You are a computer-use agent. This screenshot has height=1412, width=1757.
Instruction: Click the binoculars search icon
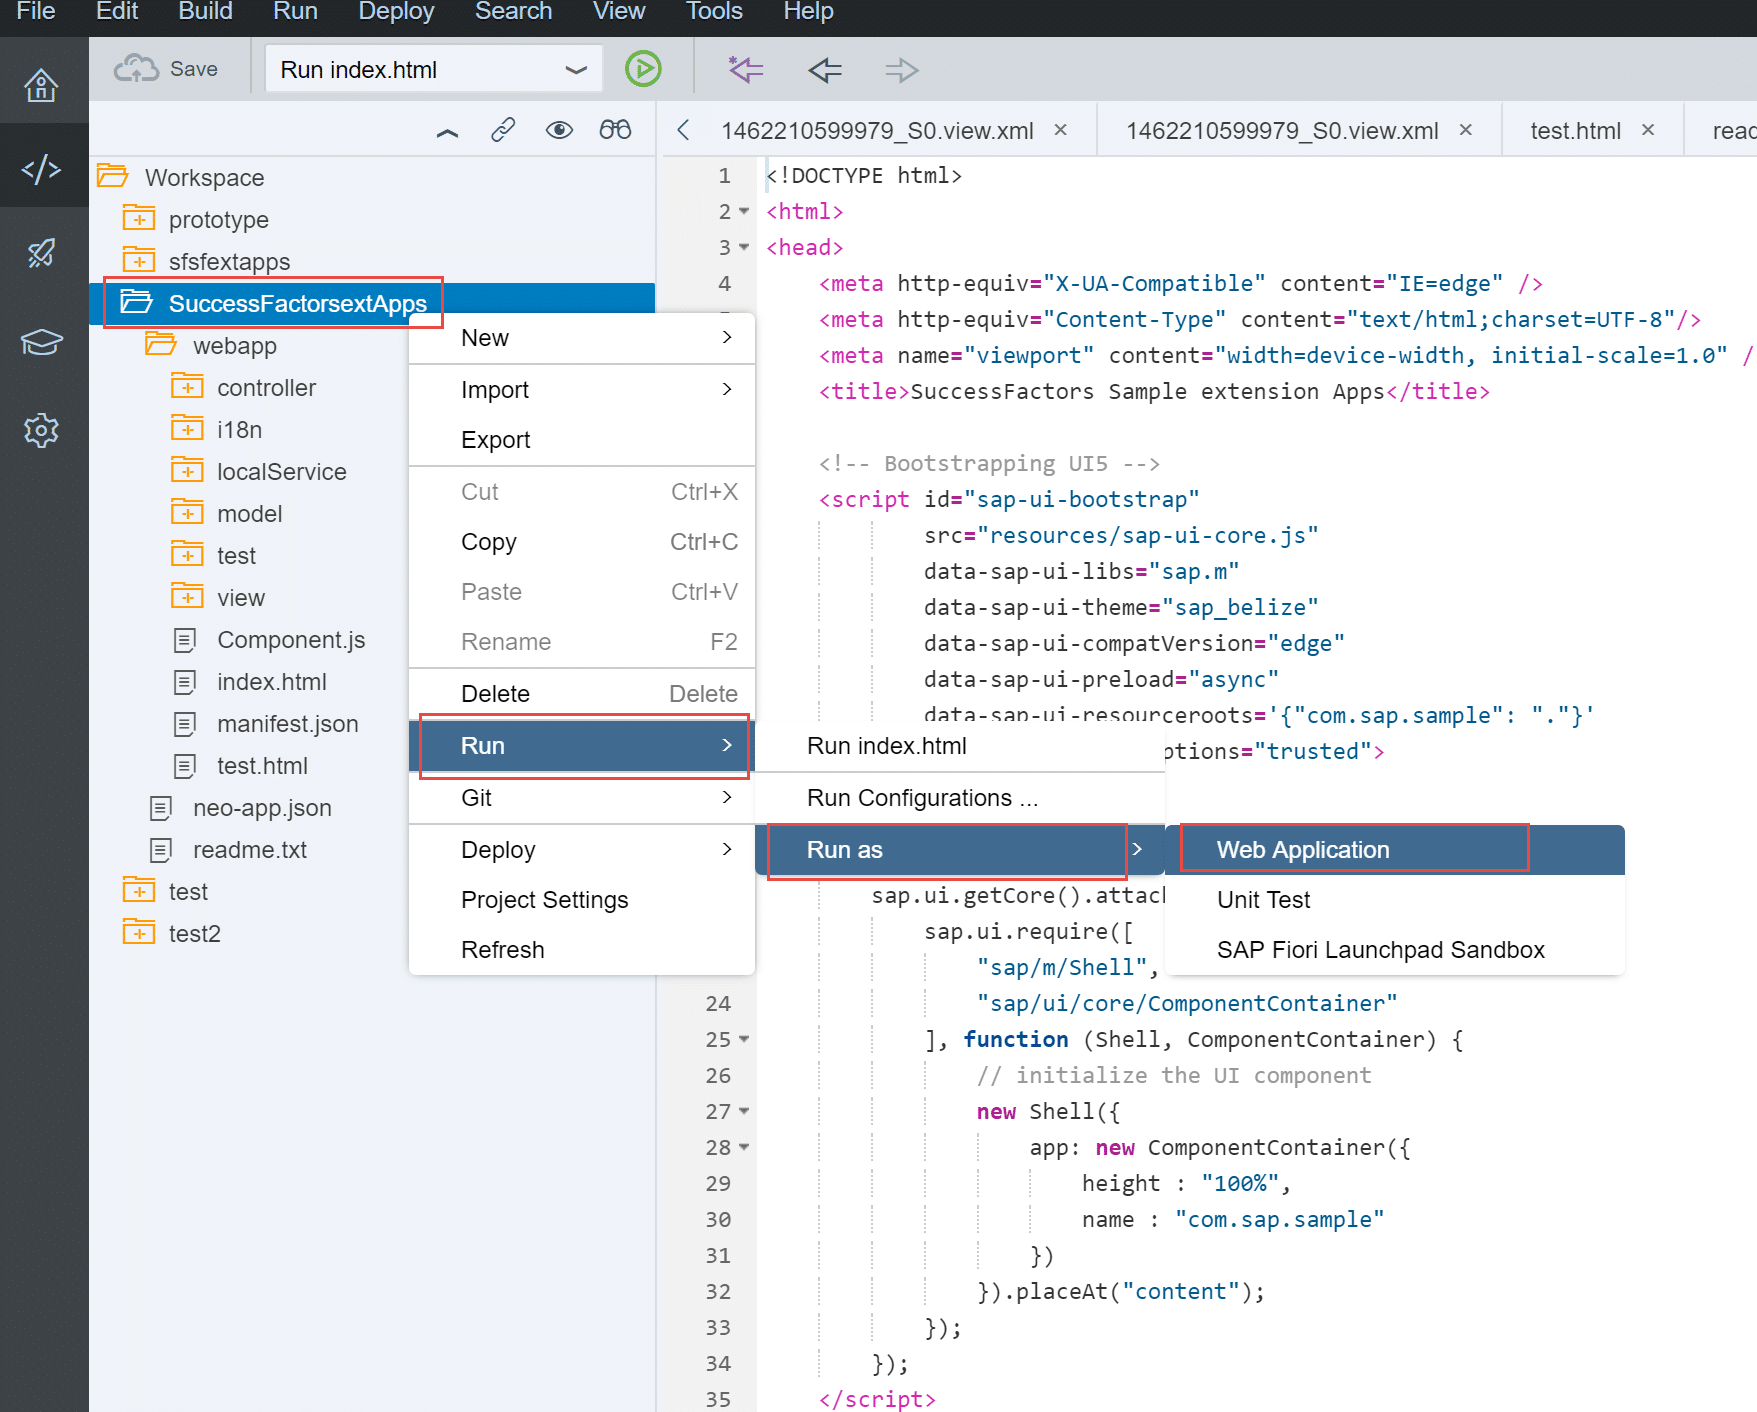pyautogui.click(x=615, y=130)
